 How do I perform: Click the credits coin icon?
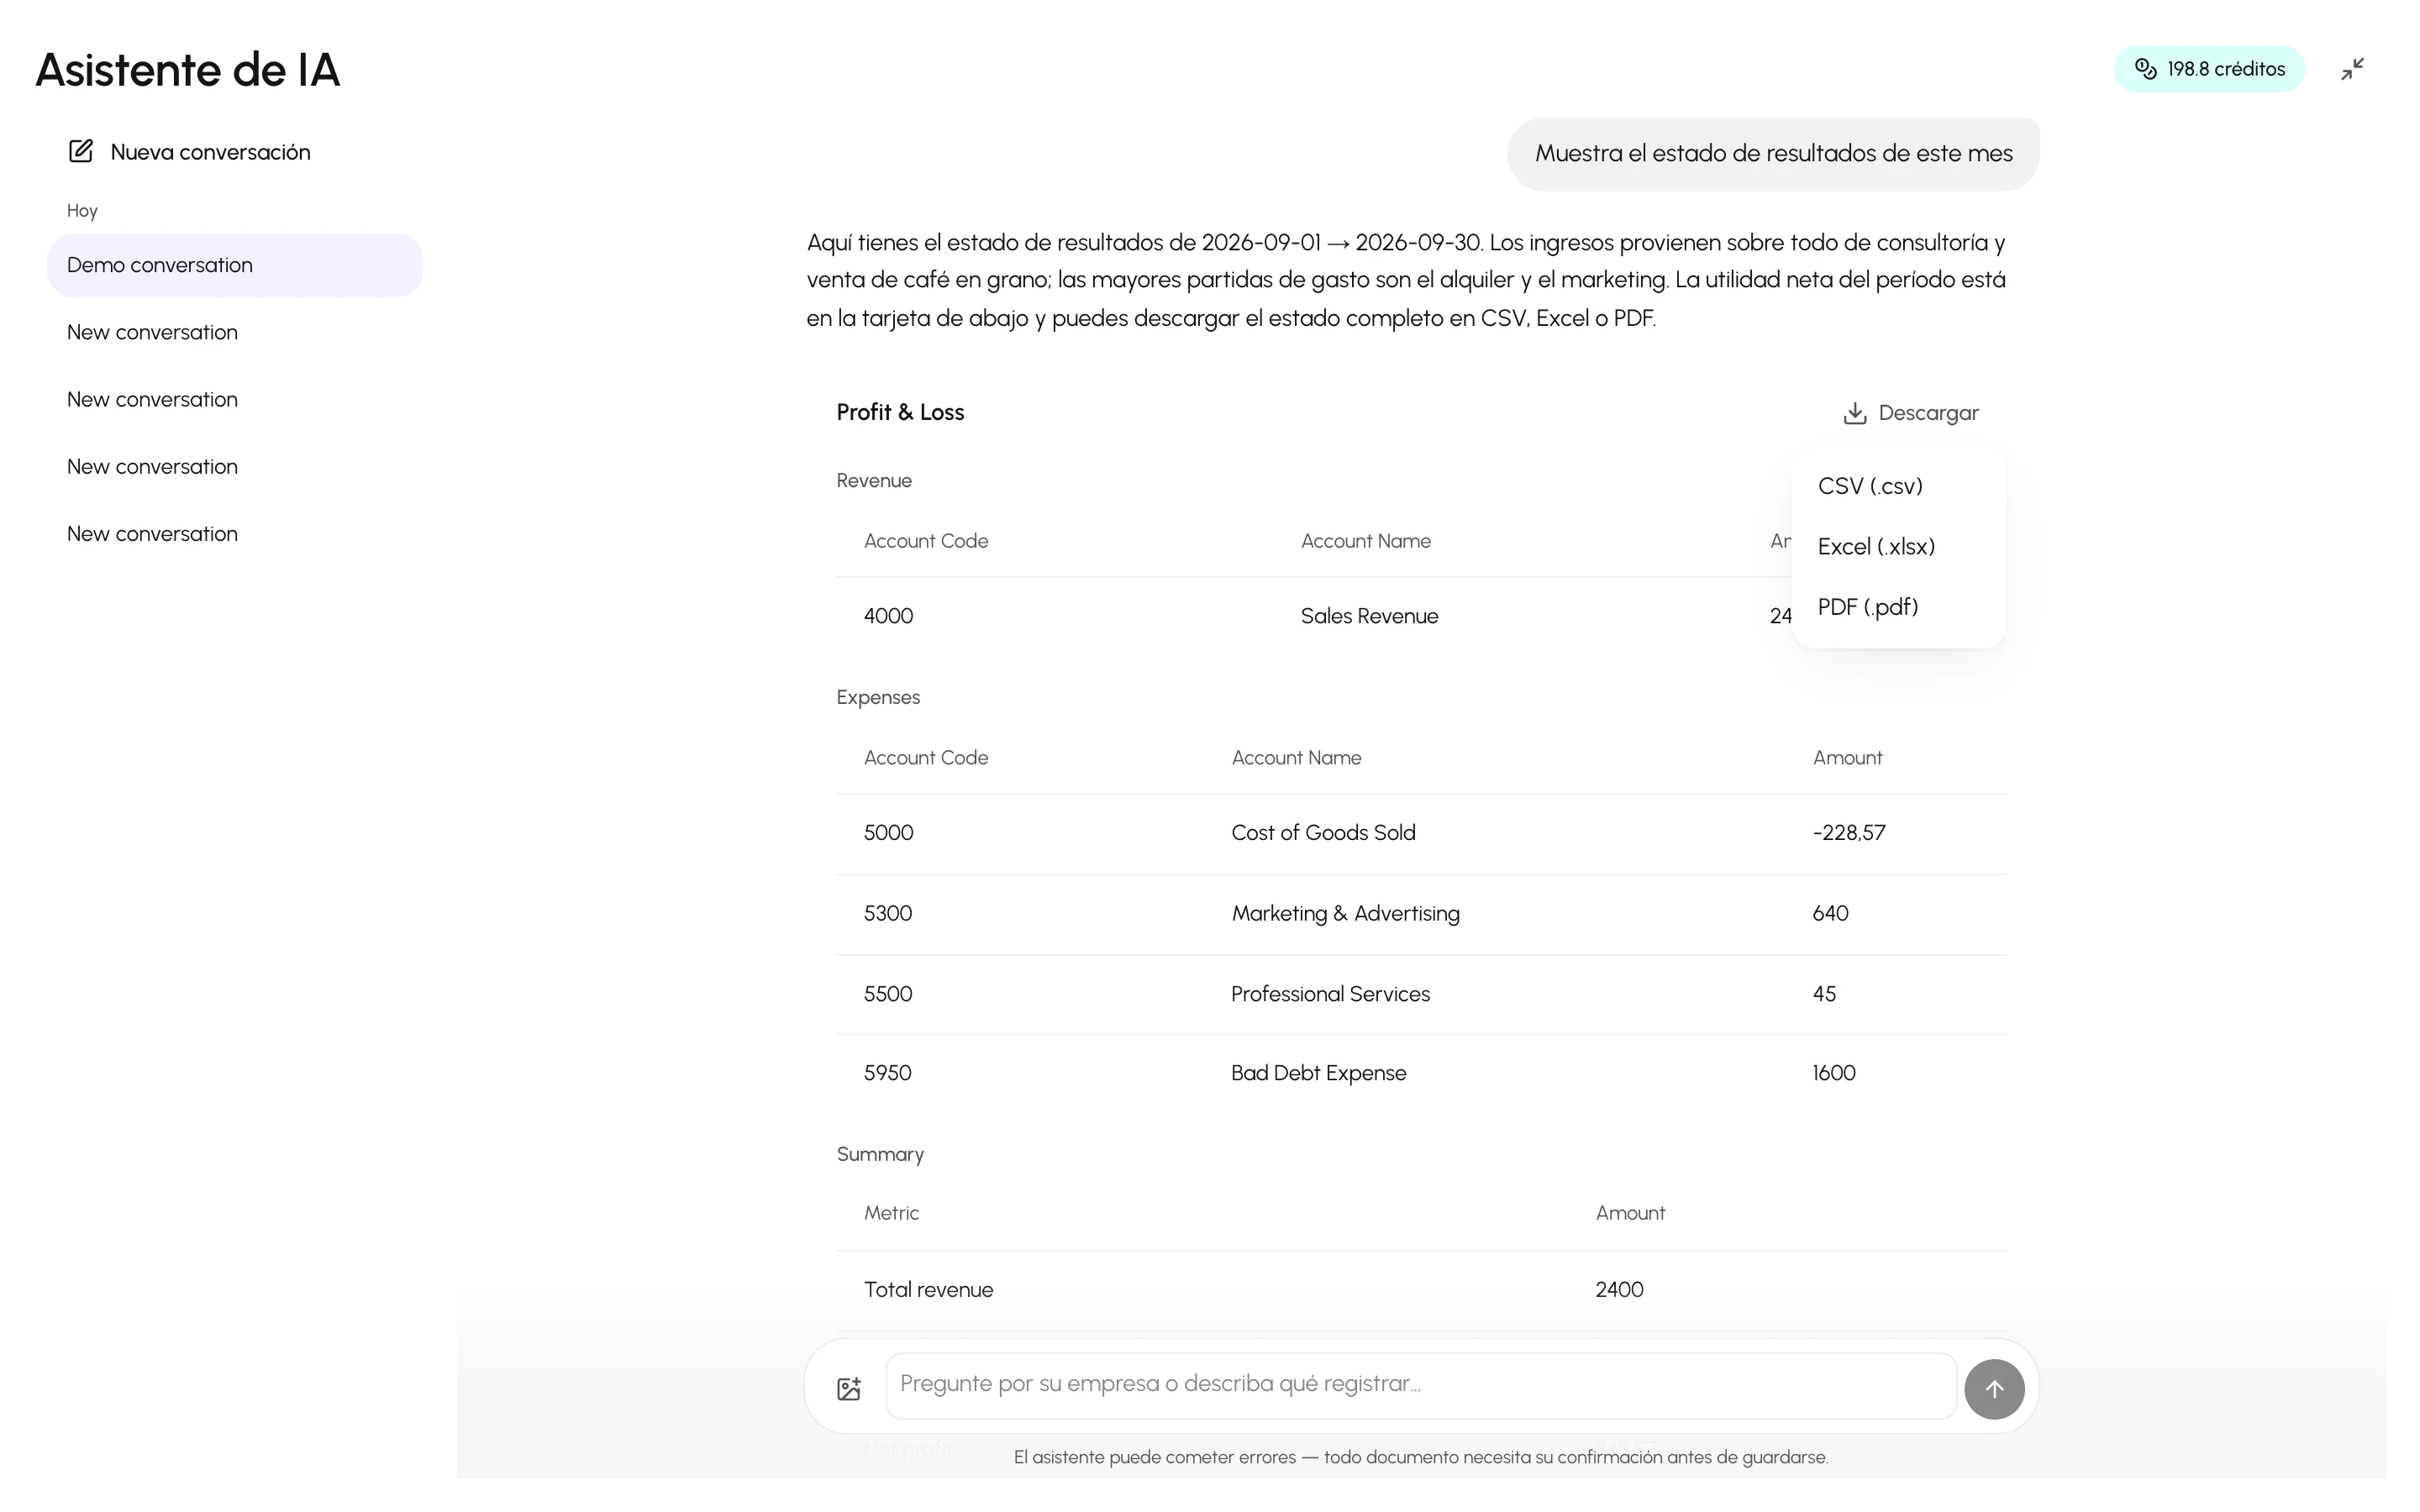click(x=2145, y=68)
